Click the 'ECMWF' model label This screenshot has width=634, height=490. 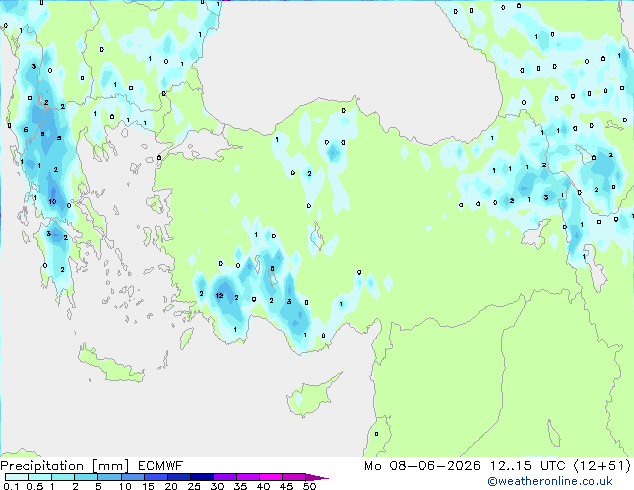161,466
